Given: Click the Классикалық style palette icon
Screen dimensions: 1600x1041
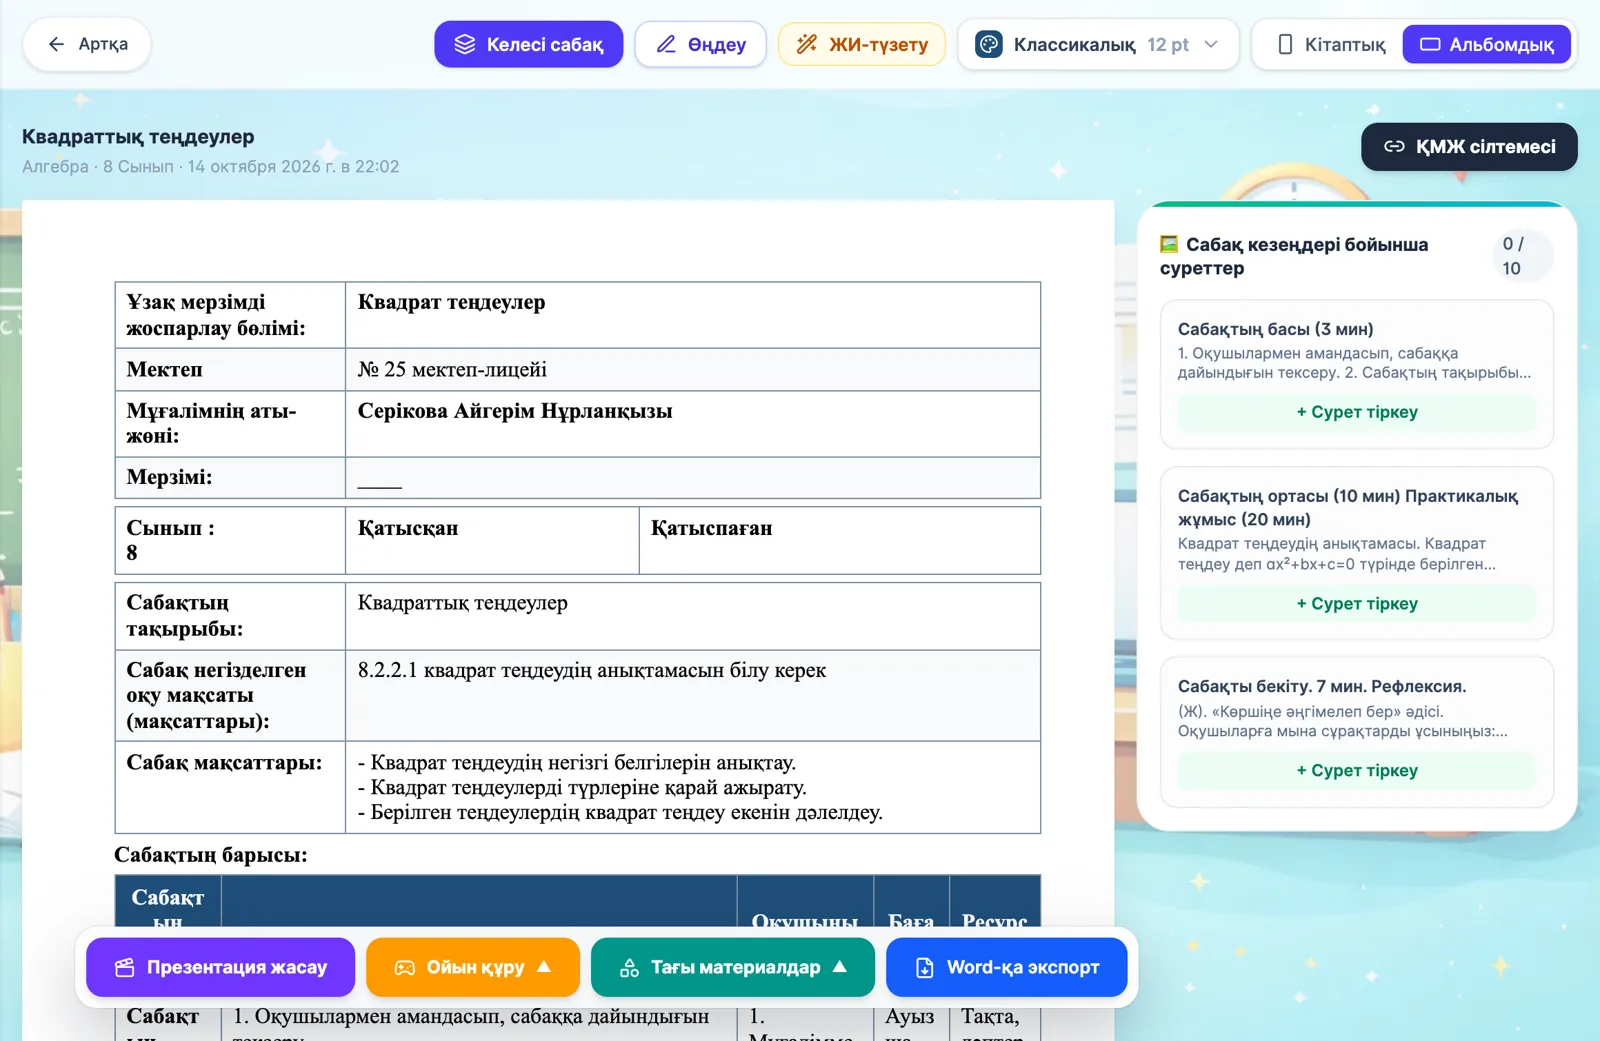Looking at the screenshot, I should click(x=989, y=44).
